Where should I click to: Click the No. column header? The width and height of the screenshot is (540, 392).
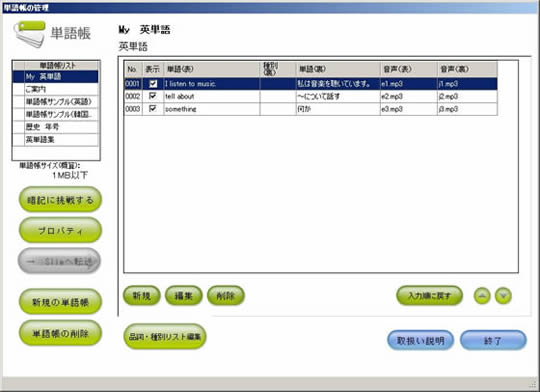pyautogui.click(x=133, y=69)
